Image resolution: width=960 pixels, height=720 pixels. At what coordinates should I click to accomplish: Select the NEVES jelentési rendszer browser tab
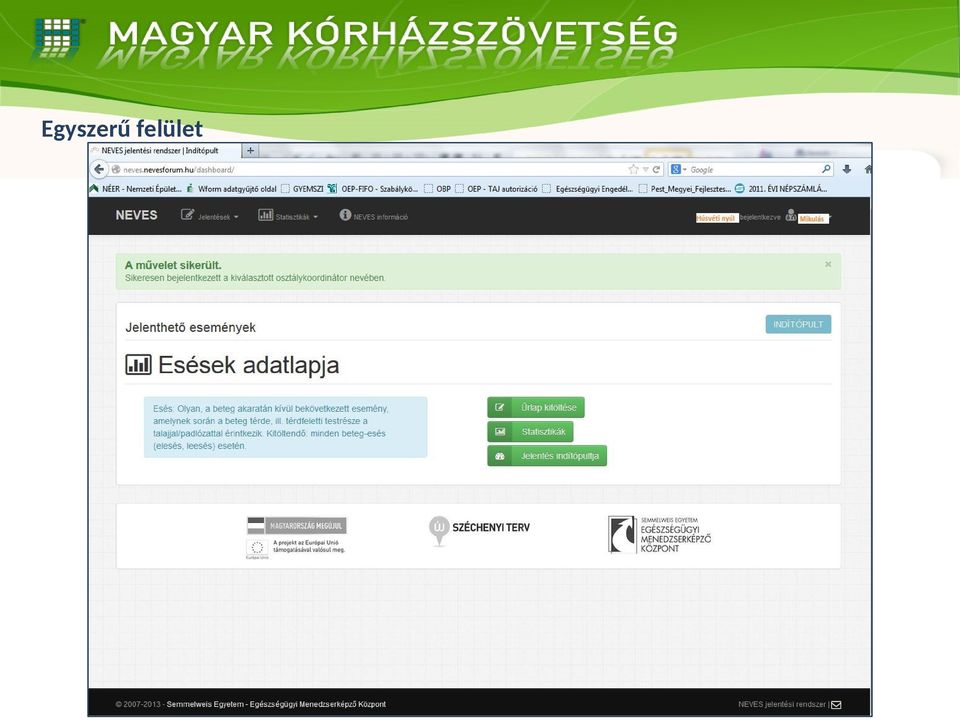point(165,150)
